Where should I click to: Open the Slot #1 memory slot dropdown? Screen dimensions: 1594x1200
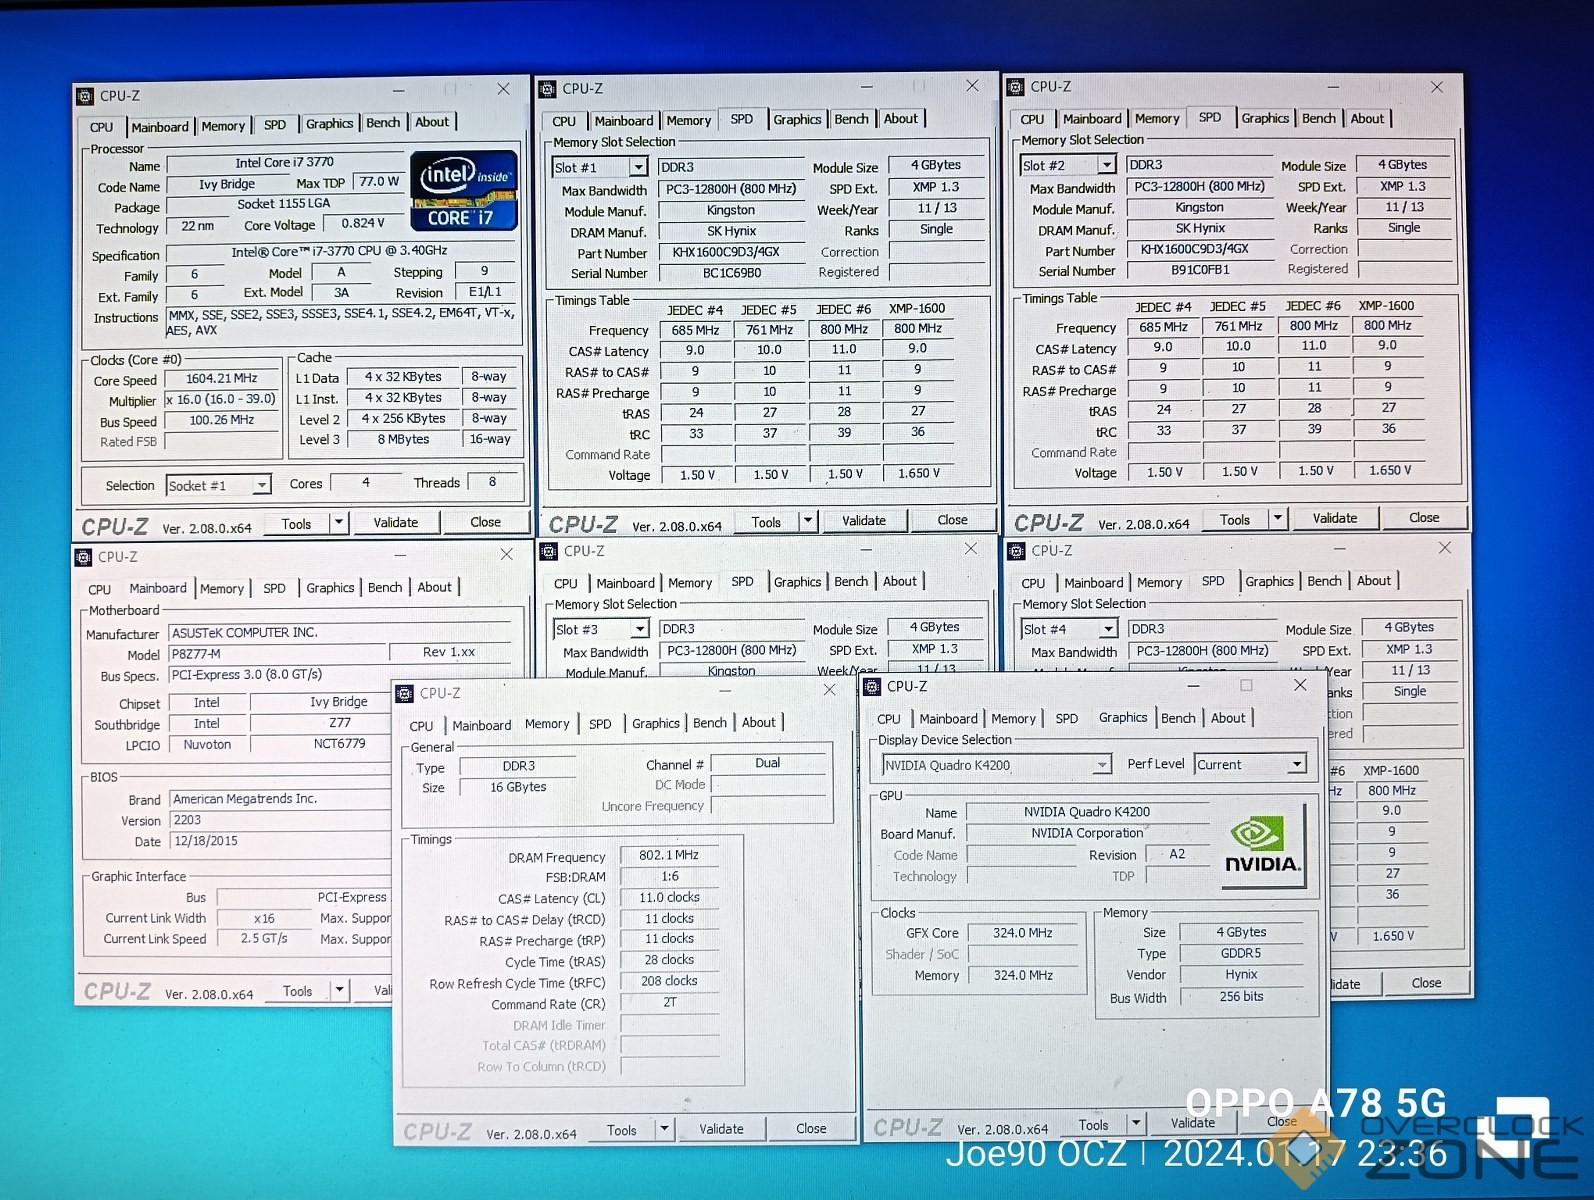(x=638, y=167)
